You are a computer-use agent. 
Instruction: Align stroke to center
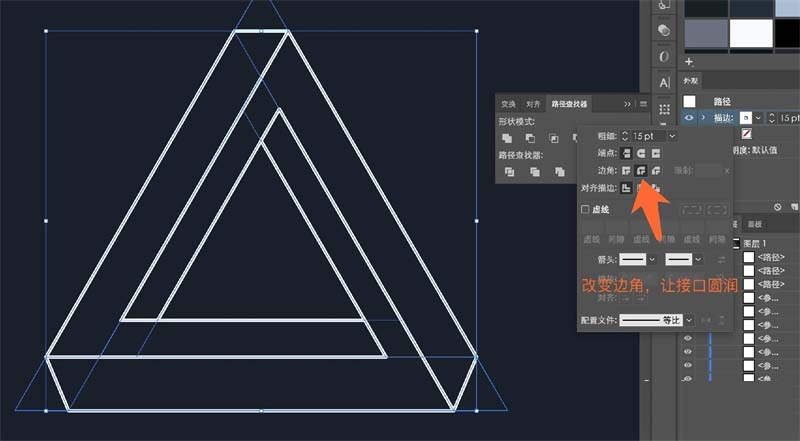coord(626,188)
